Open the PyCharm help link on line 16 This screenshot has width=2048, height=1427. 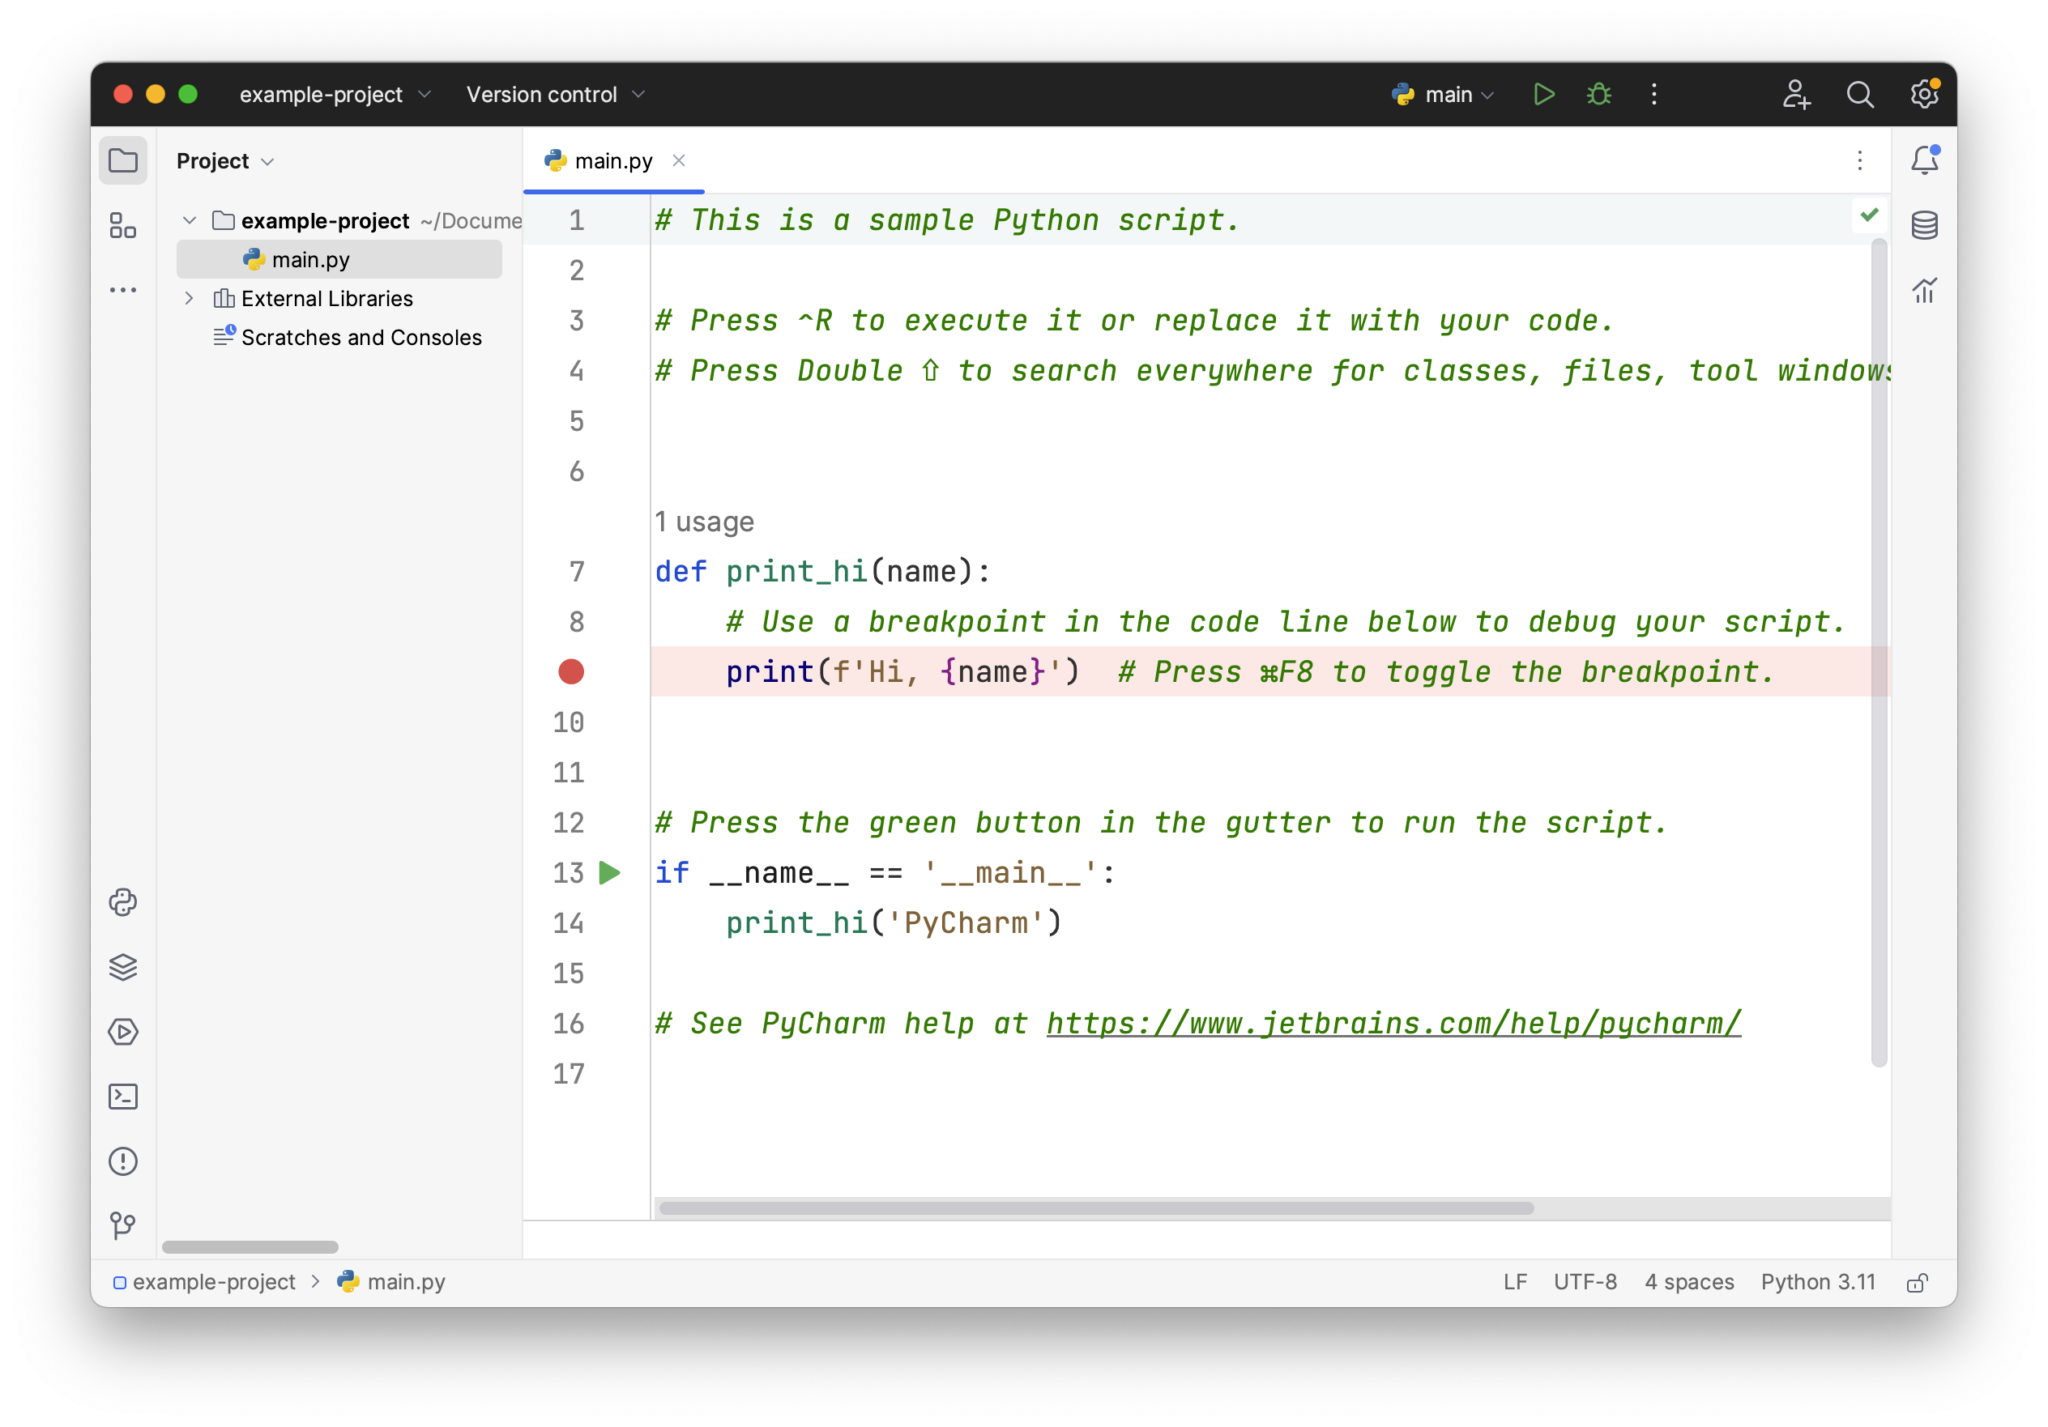(1393, 1023)
